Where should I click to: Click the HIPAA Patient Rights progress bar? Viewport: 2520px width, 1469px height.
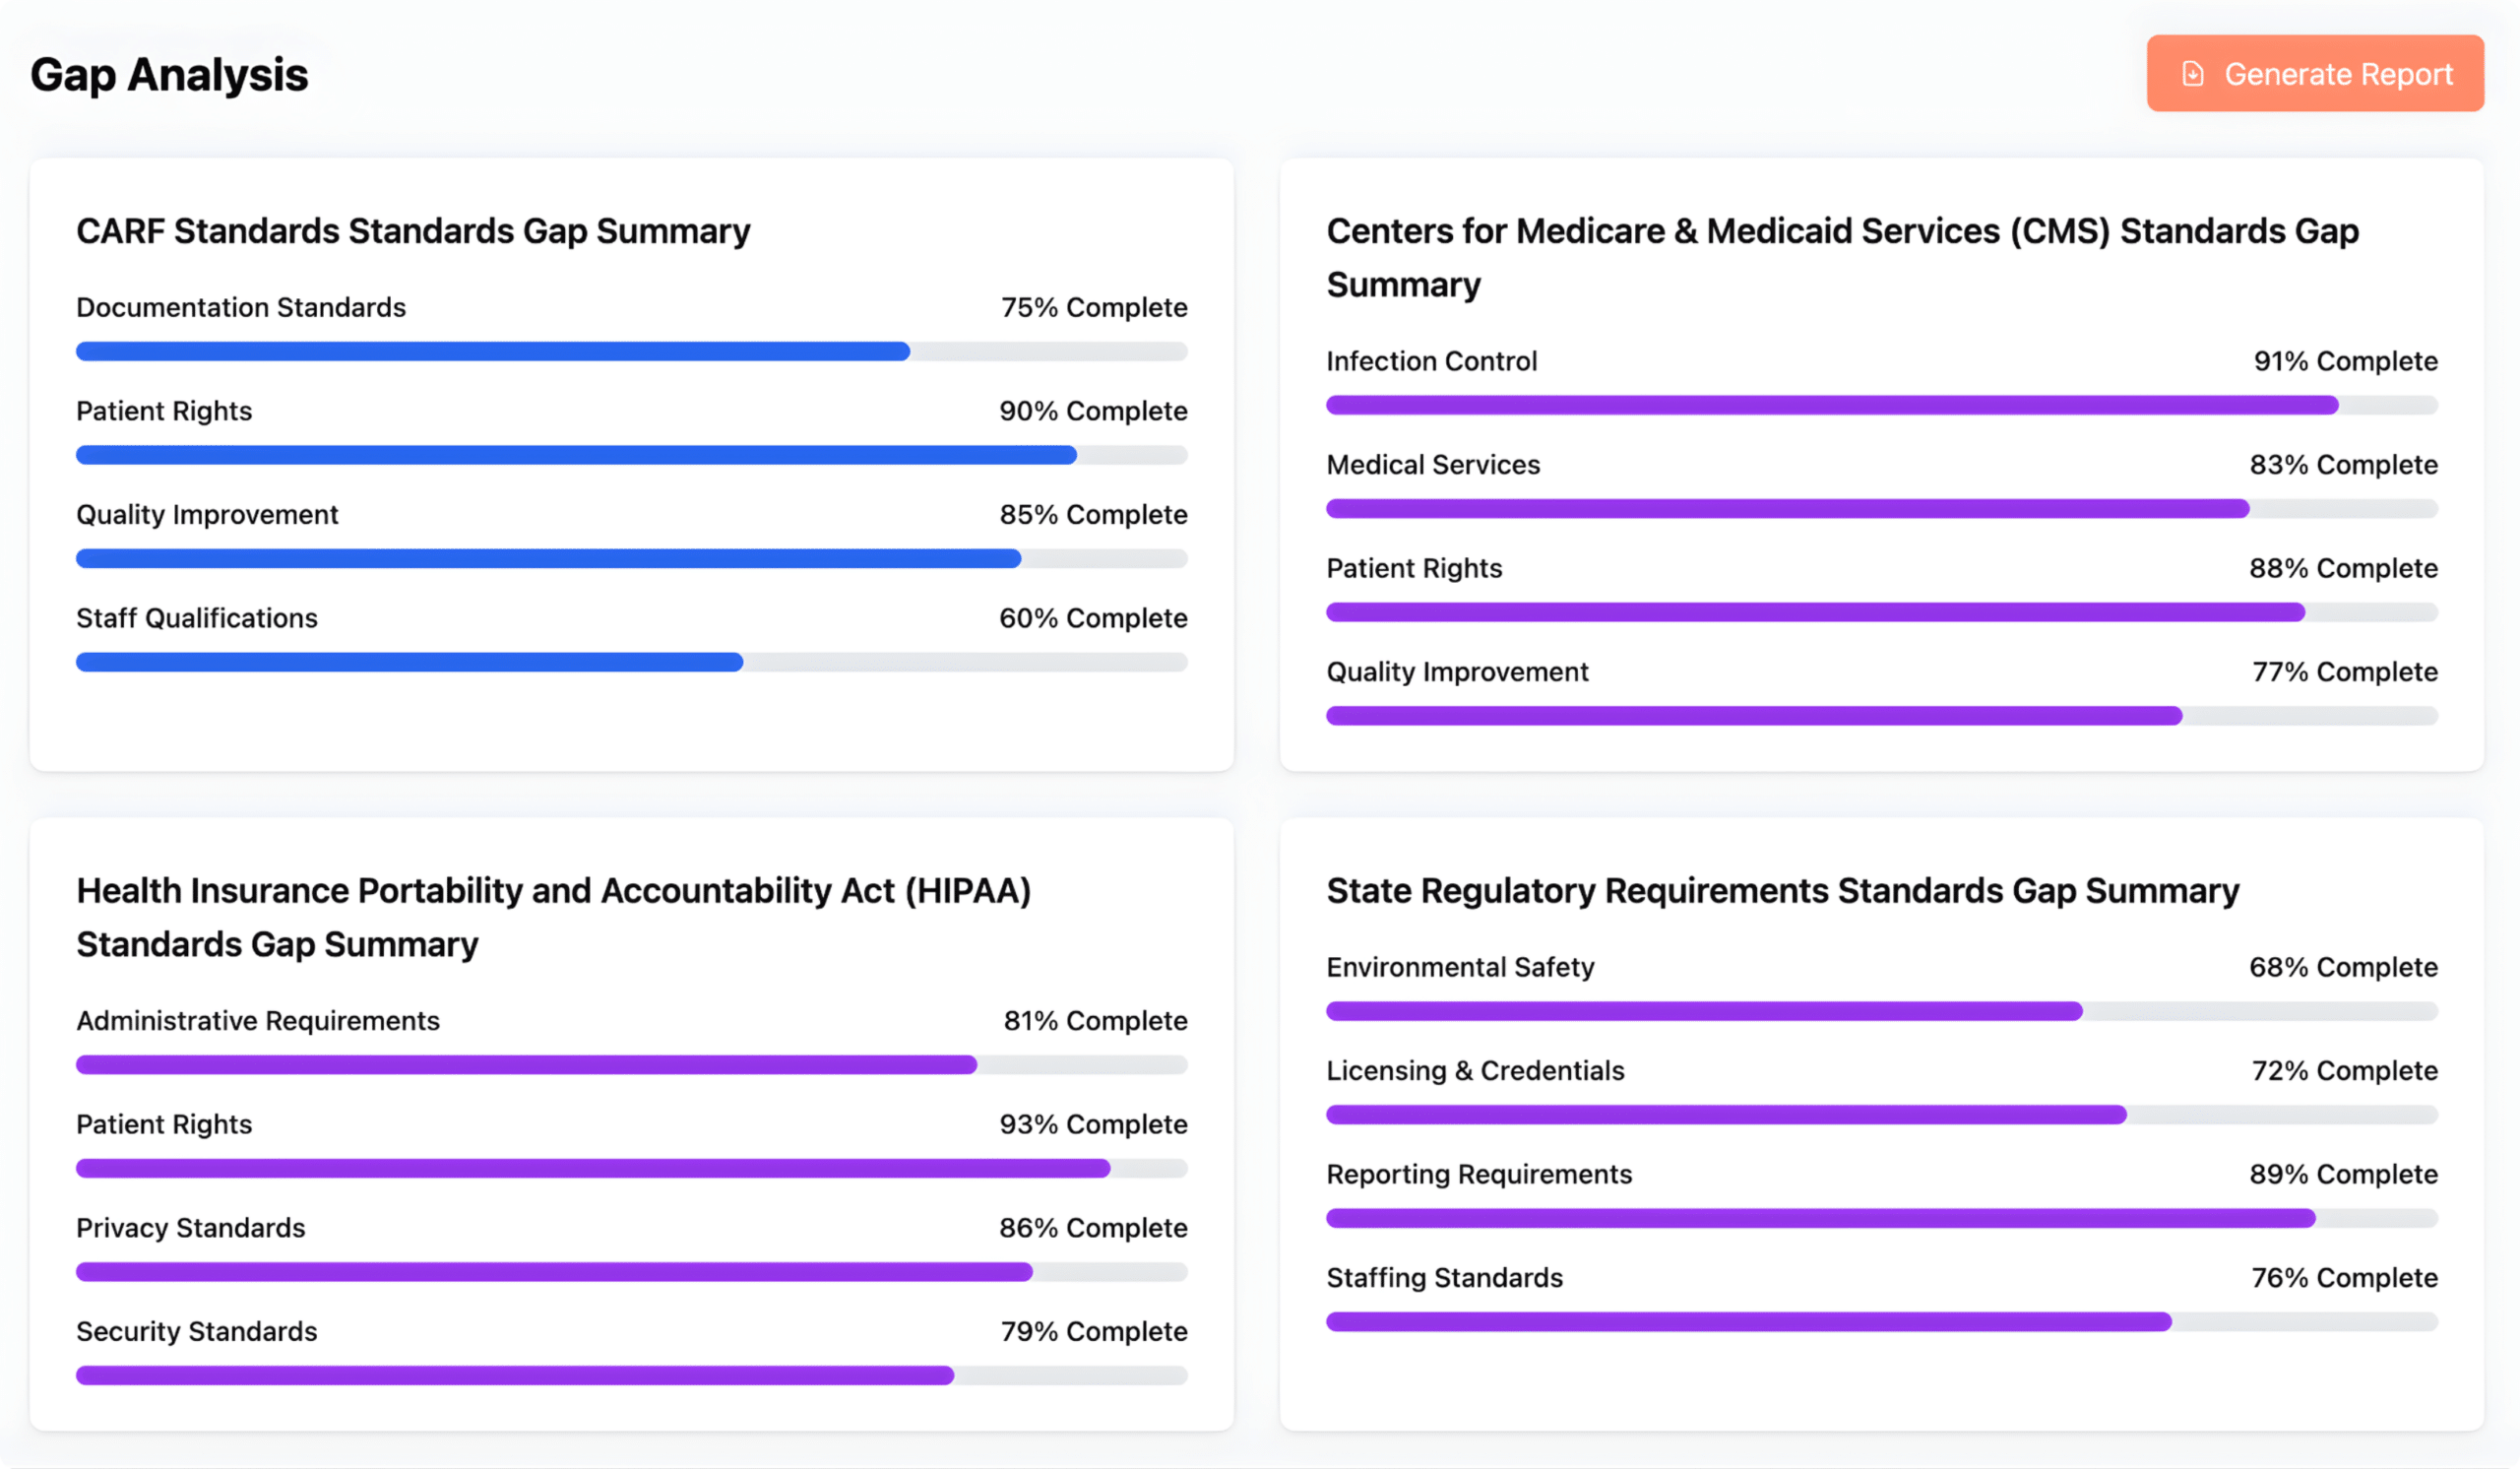tap(632, 1169)
